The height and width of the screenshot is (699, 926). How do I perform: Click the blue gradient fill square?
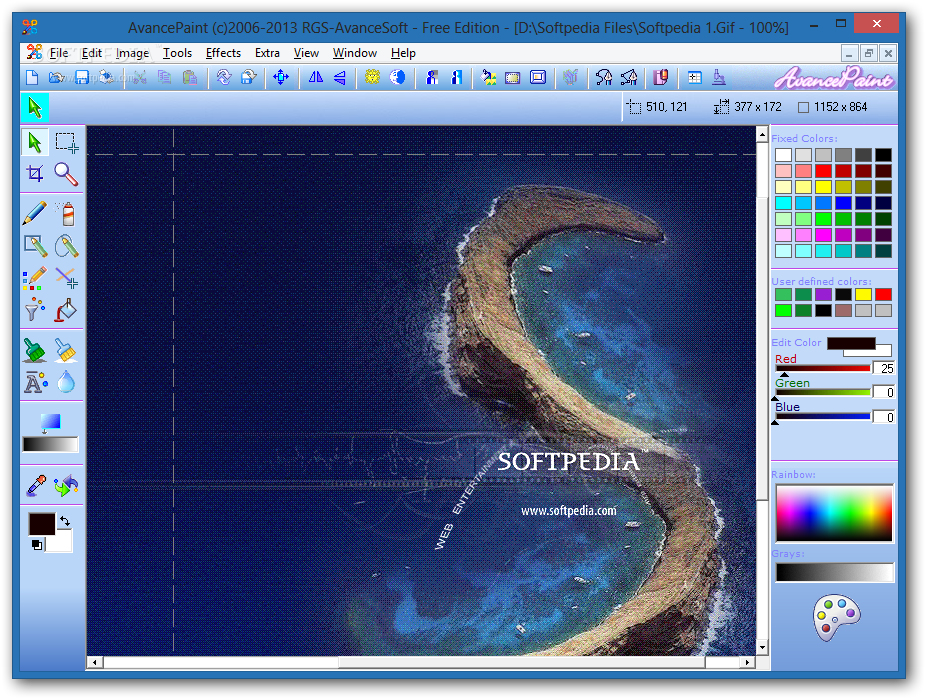pyautogui.click(x=50, y=421)
